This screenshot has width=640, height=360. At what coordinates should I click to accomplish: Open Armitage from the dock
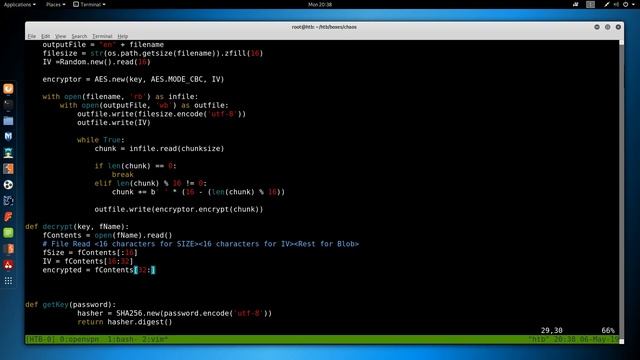8,153
